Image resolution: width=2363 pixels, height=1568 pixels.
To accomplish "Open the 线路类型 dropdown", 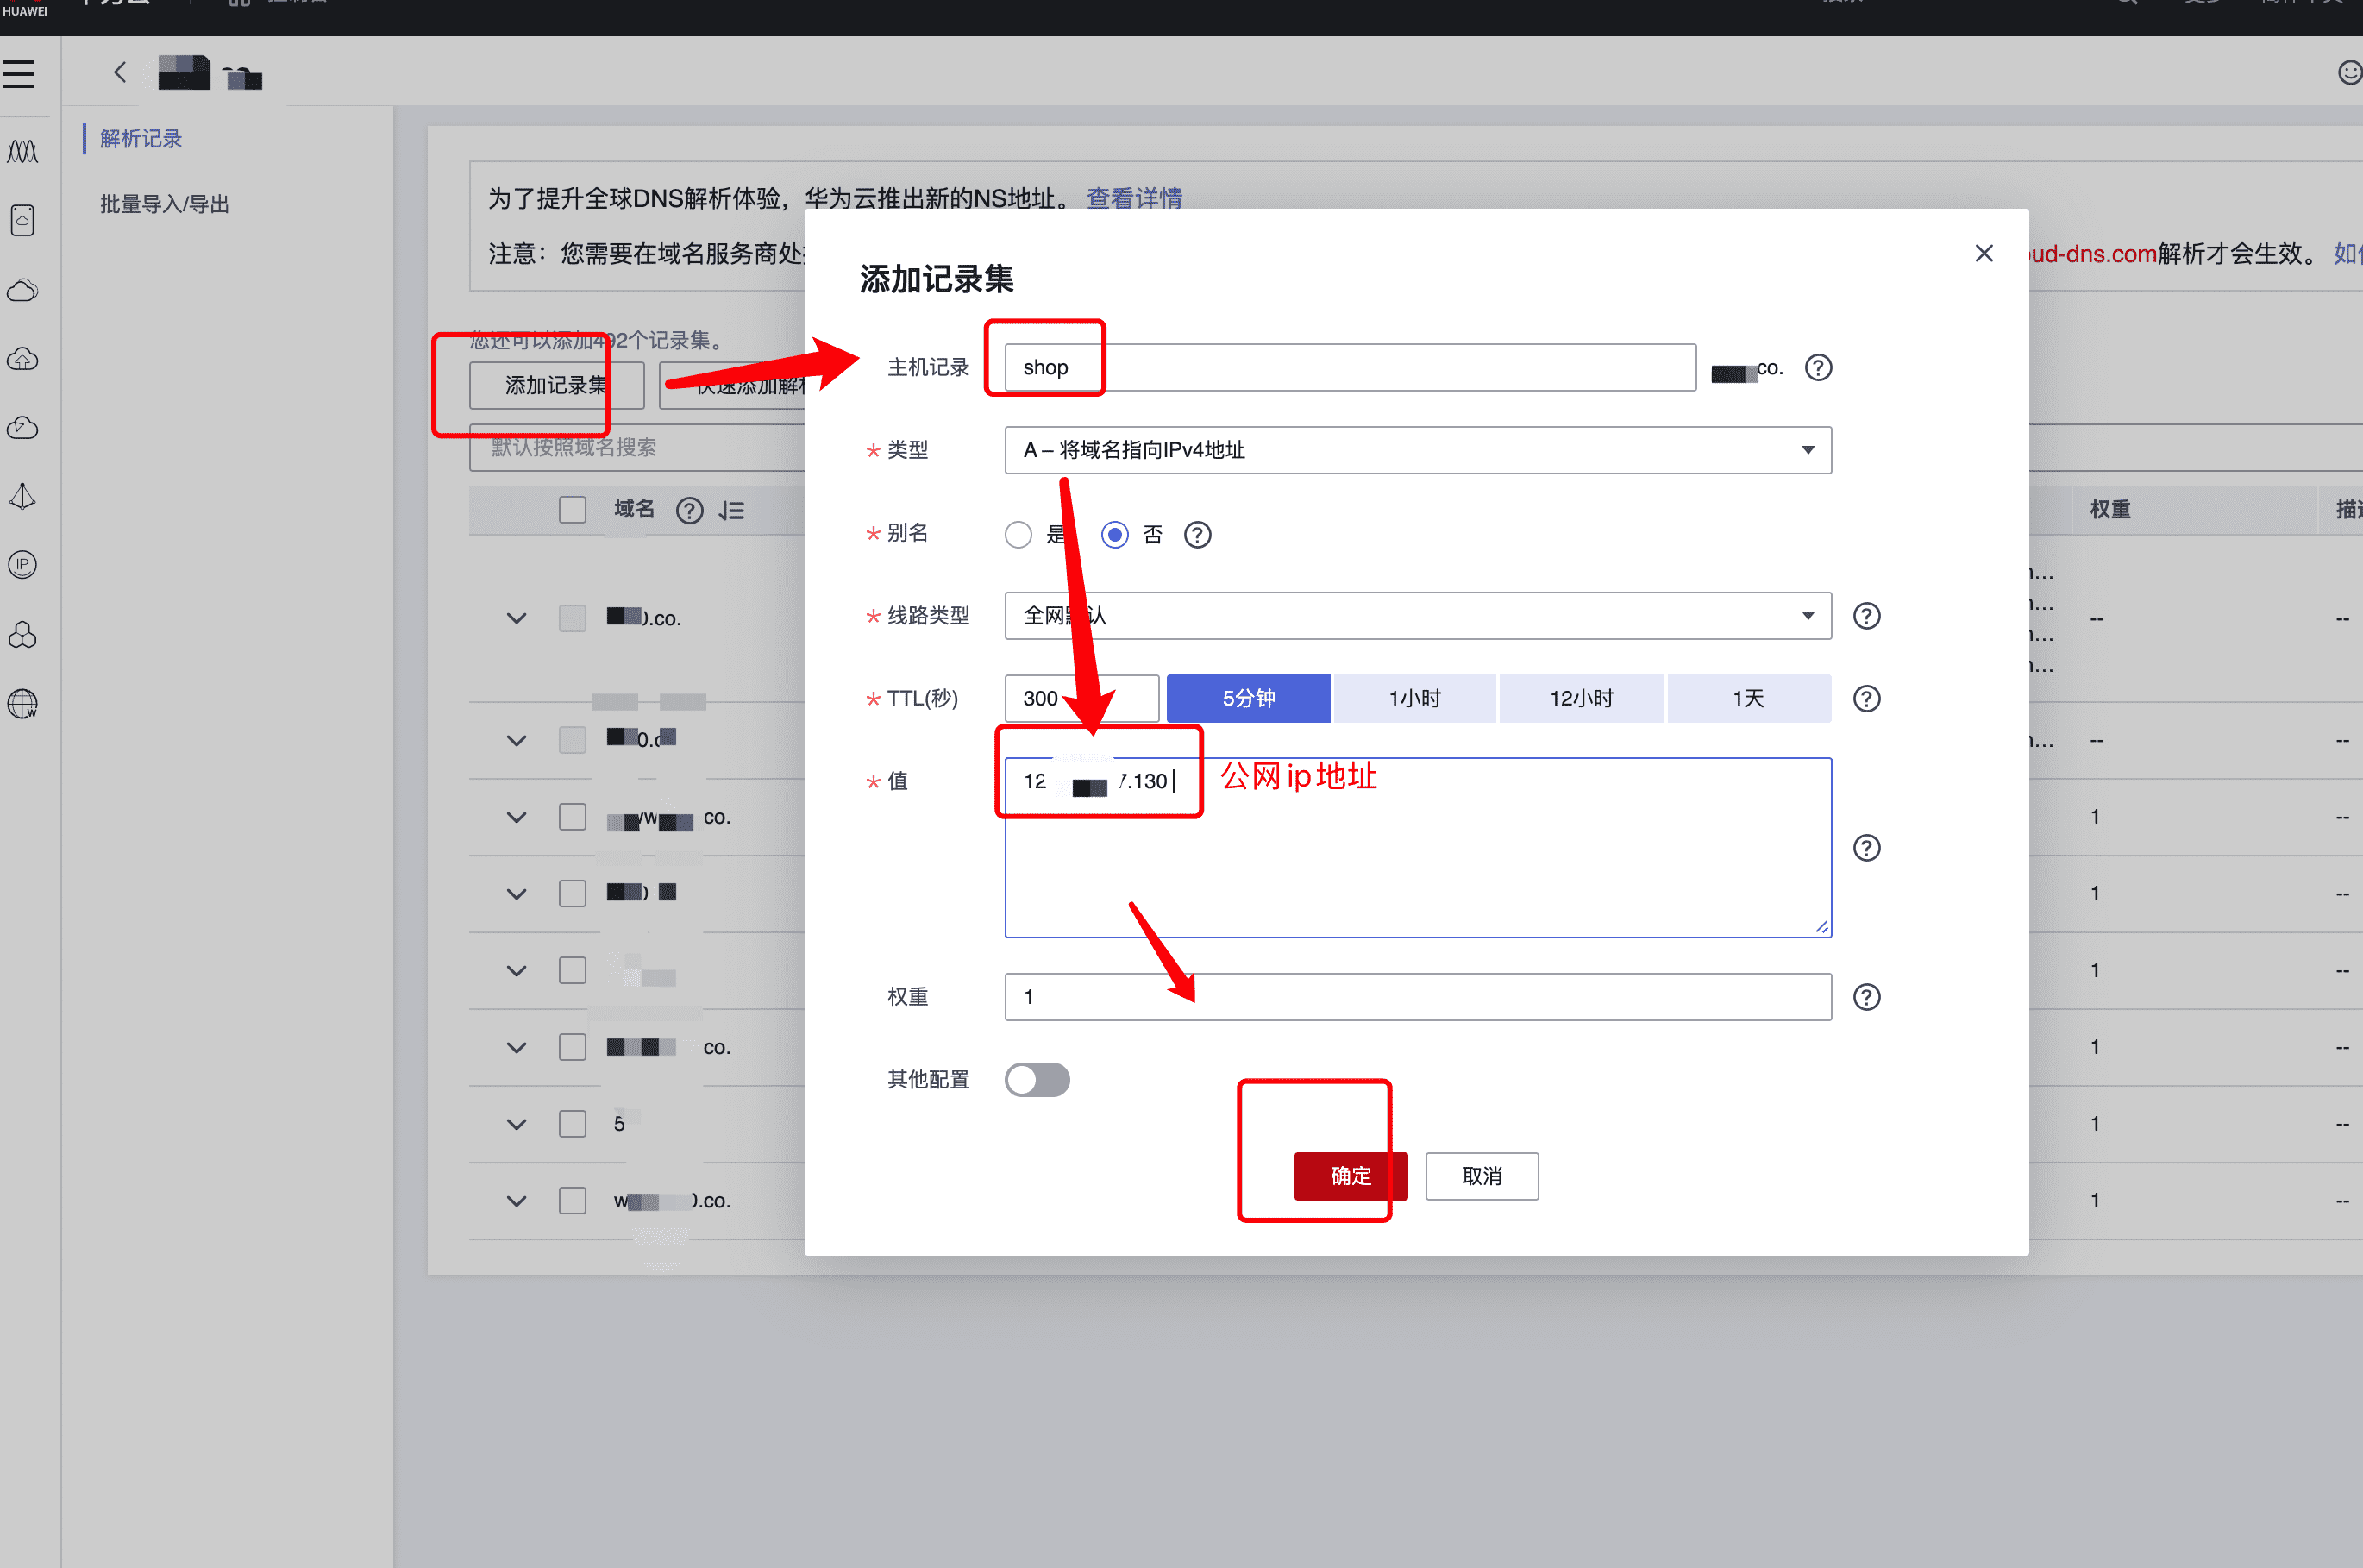I will [x=1417, y=616].
